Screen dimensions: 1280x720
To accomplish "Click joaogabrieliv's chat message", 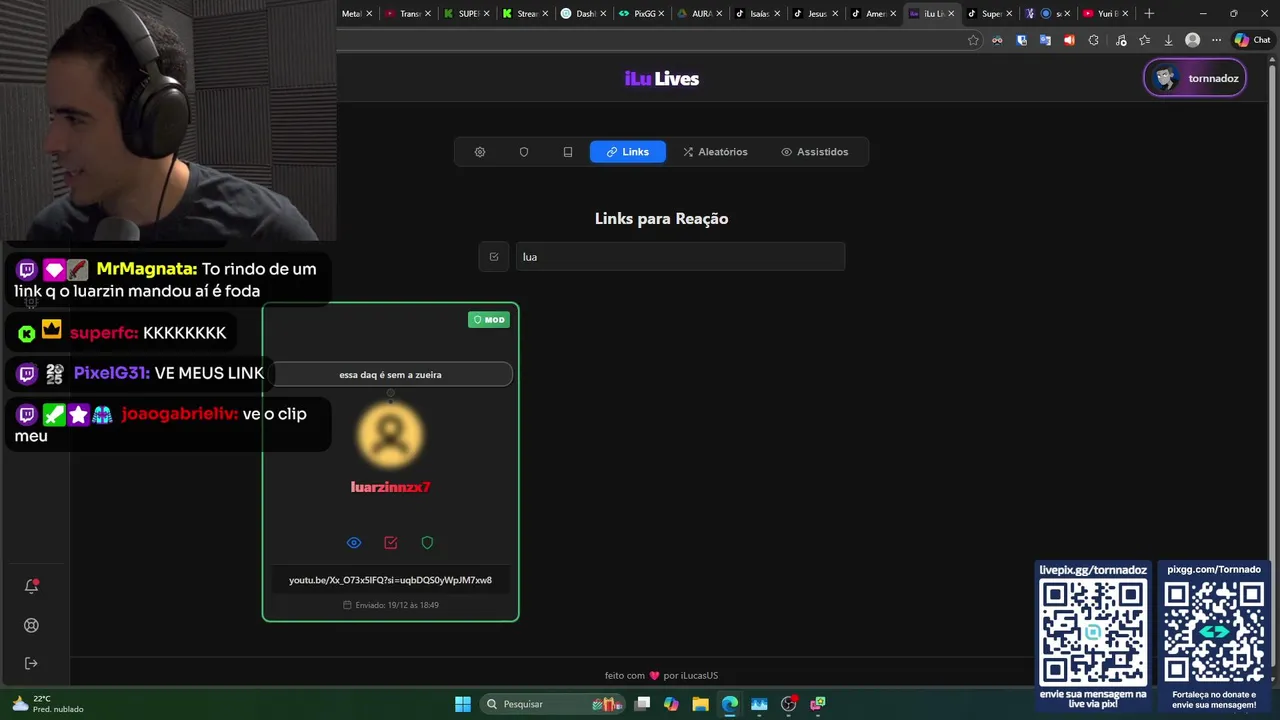I will coord(168,425).
